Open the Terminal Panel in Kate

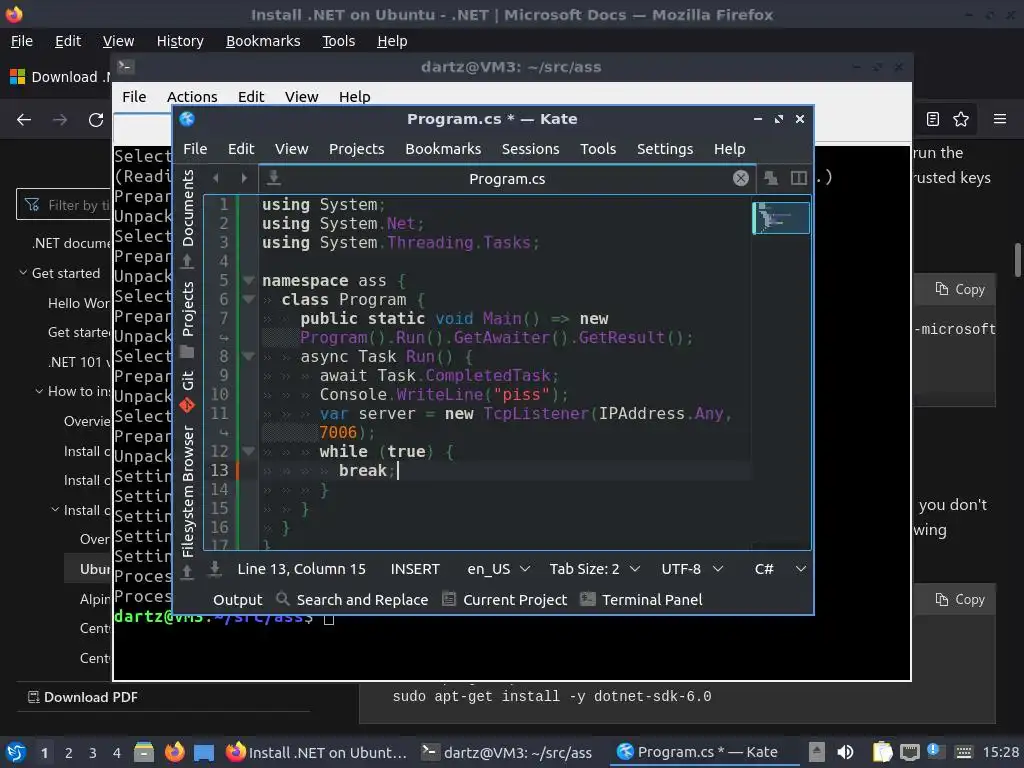[641, 600]
